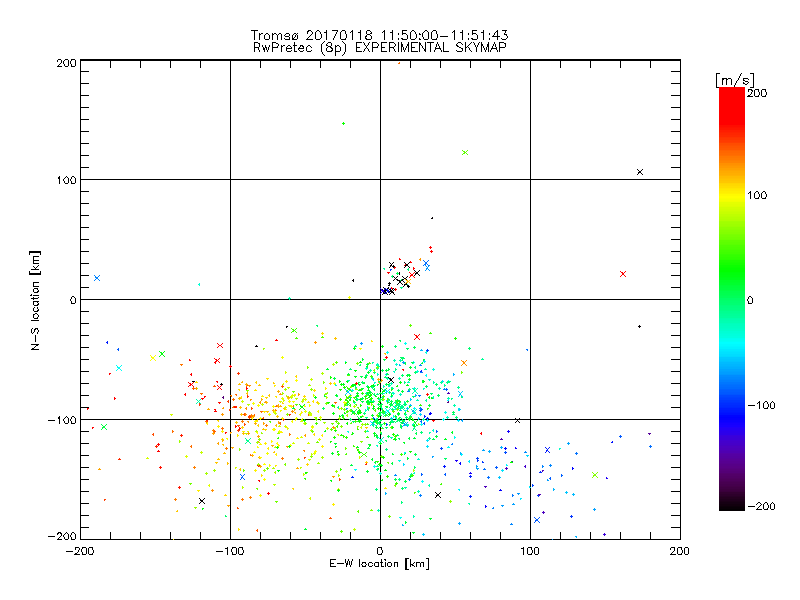Viewport: 800px width, 600px height.
Task: Click the velocity color bar gradient
Action: point(732,299)
